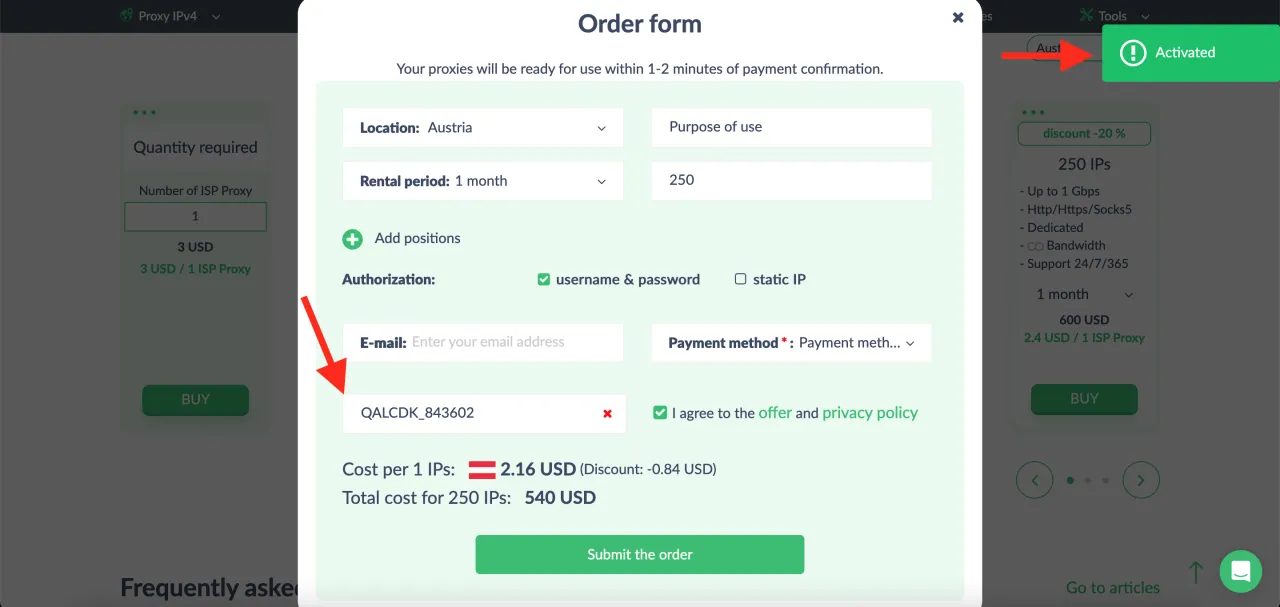Click the green plus Add positions icon
The image size is (1280, 607).
click(352, 239)
